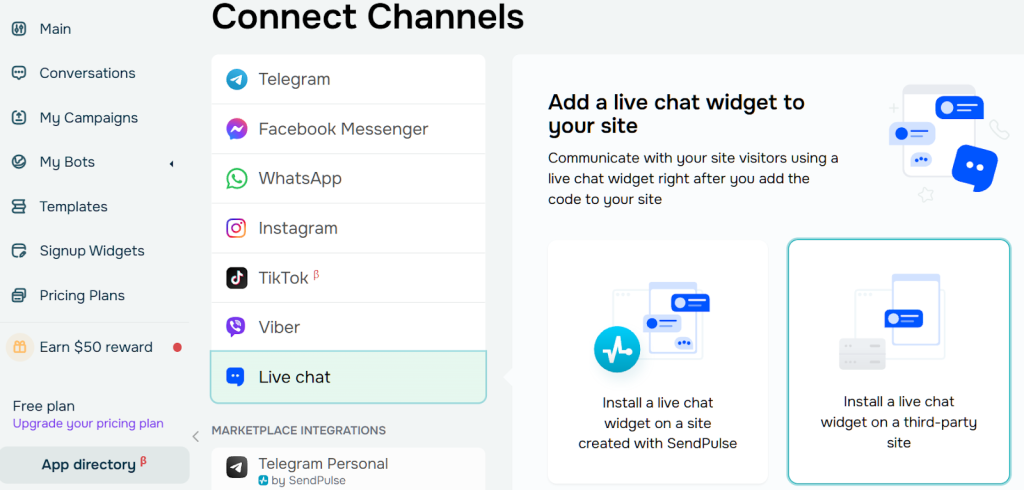Viewport: 1024px width, 490px height.
Task: Click the Facebook Messenger icon
Action: click(x=236, y=129)
